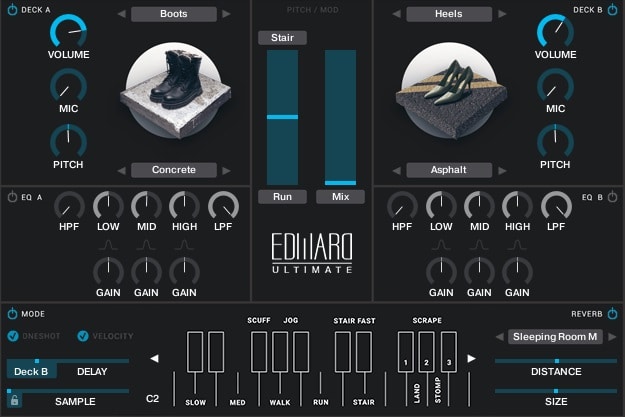Click Deck A PITCH knob
The image size is (625, 417).
[x=68, y=142]
